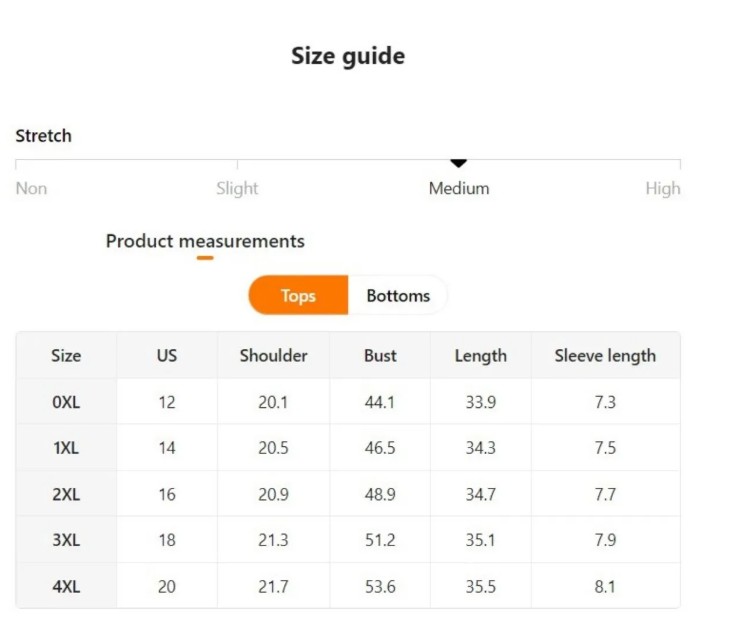Viewport: 741px width, 628px height.
Task: Click the High stretch label
Action: pos(663,188)
